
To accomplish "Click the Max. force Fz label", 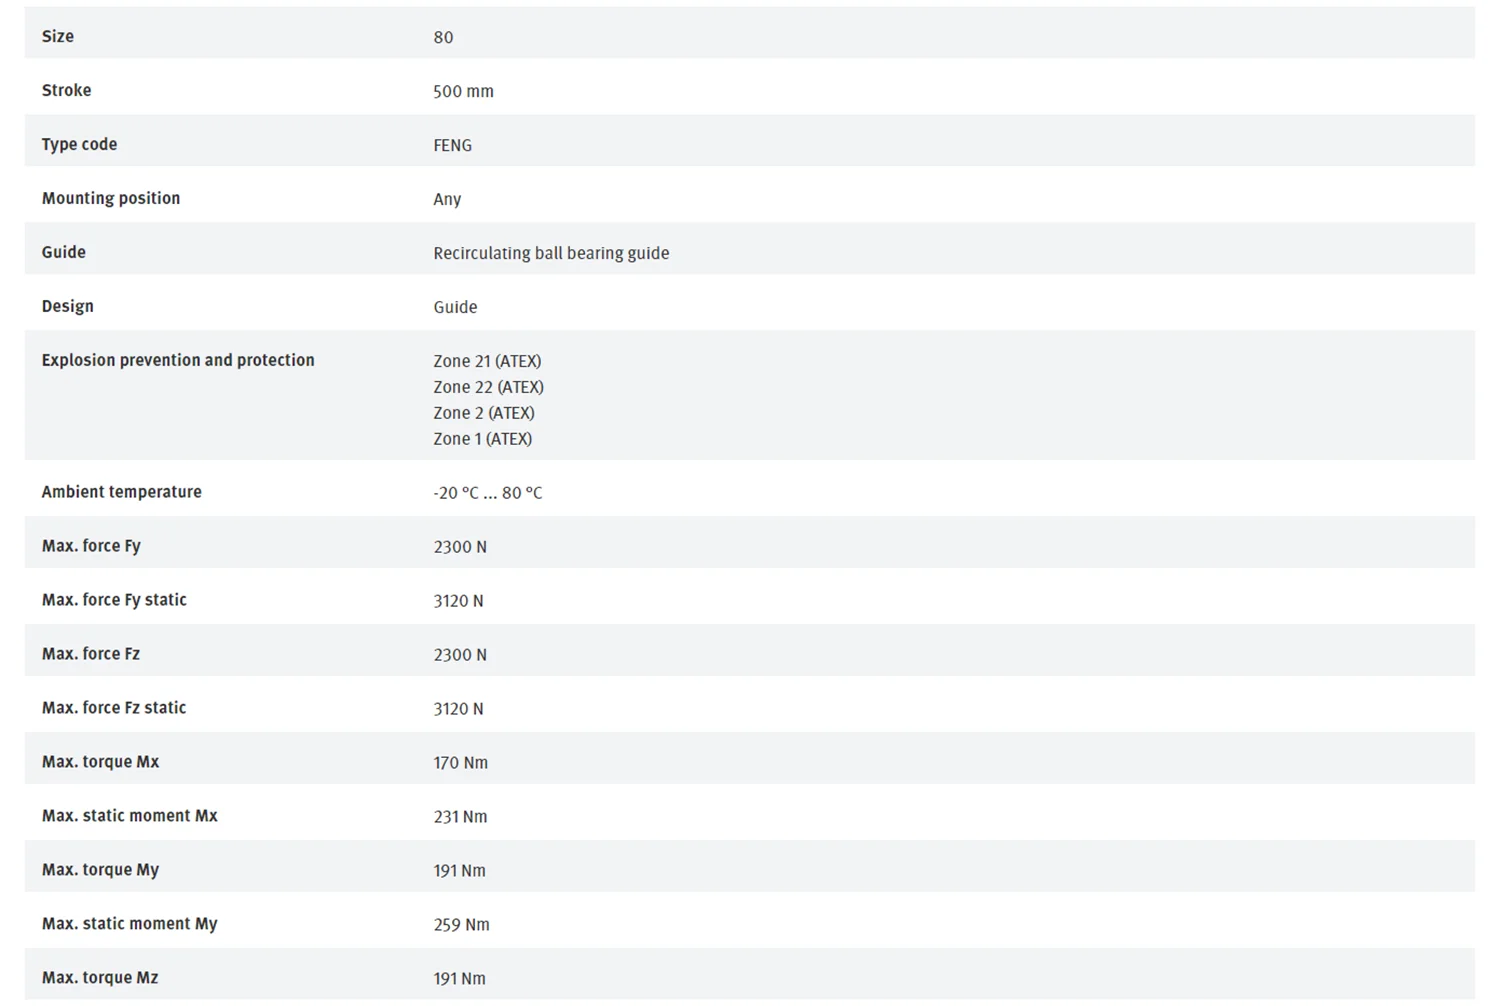I will click(x=91, y=654).
